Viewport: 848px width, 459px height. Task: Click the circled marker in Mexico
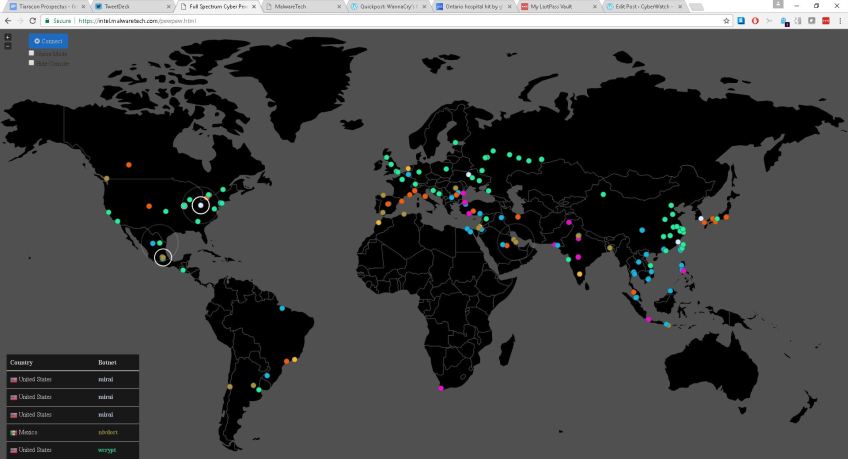click(163, 258)
